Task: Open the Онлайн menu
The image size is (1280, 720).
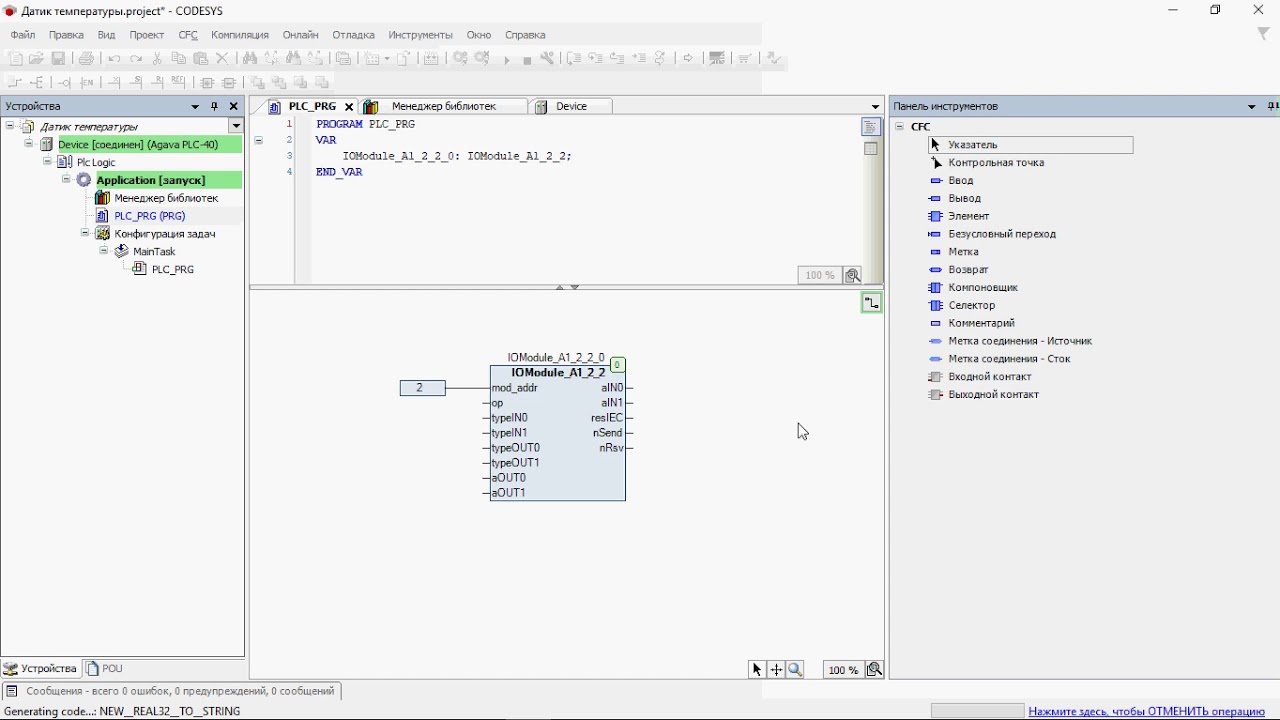Action: click(x=300, y=35)
